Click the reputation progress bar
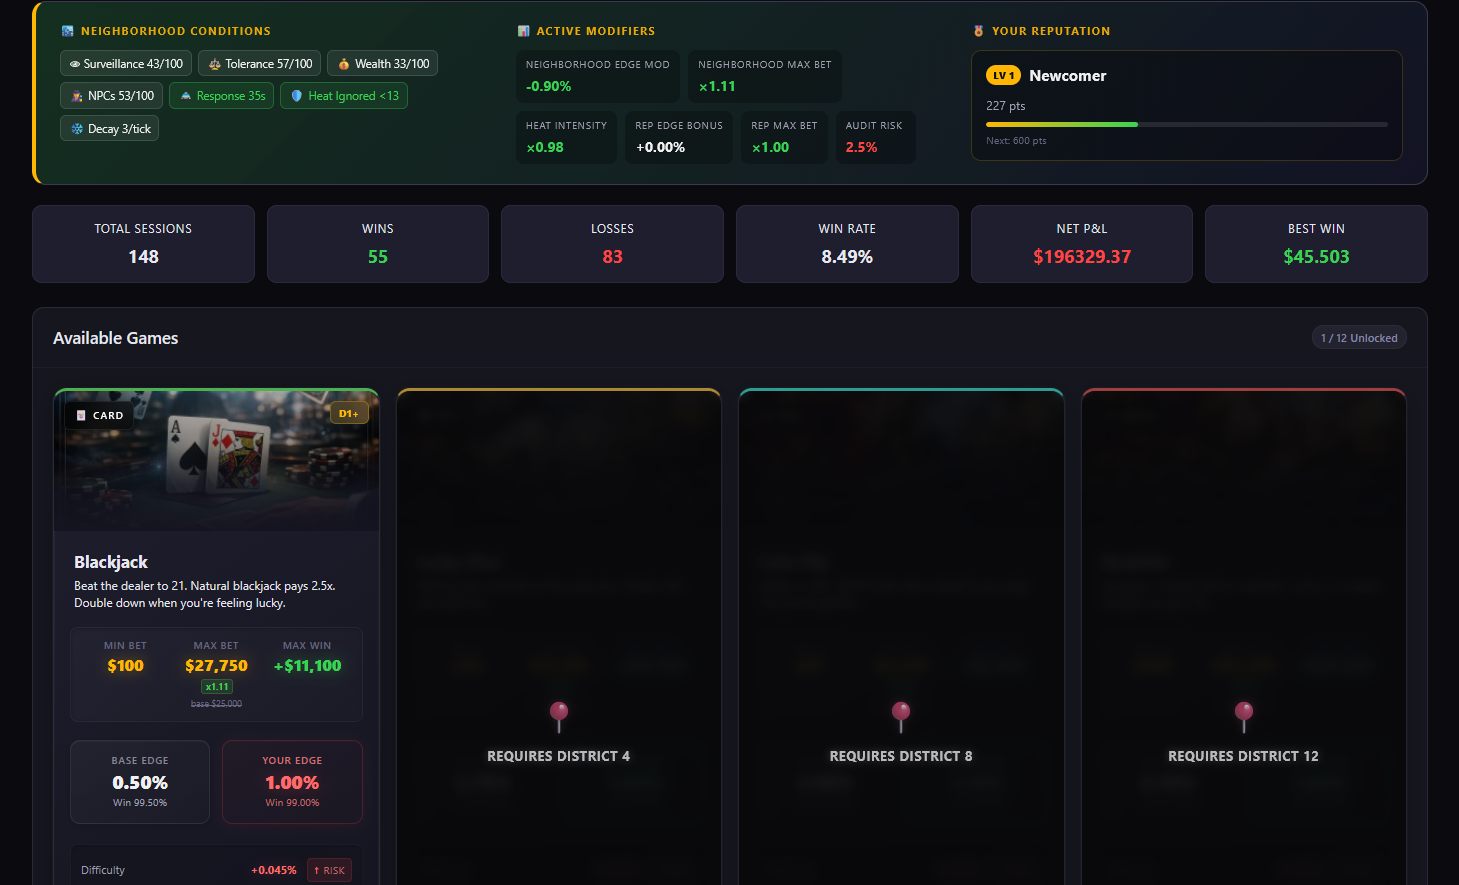 click(x=1186, y=124)
